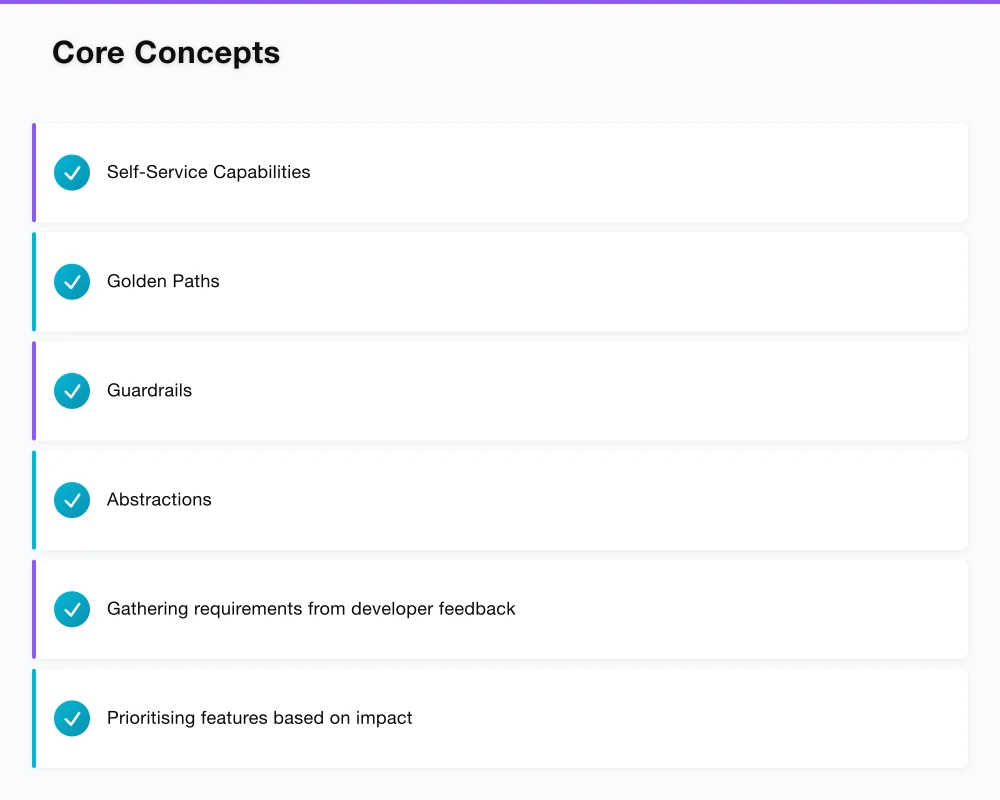Image resolution: width=1000 pixels, height=800 pixels.
Task: Click the teal circle on the Abstractions card
Action: click(x=71, y=500)
